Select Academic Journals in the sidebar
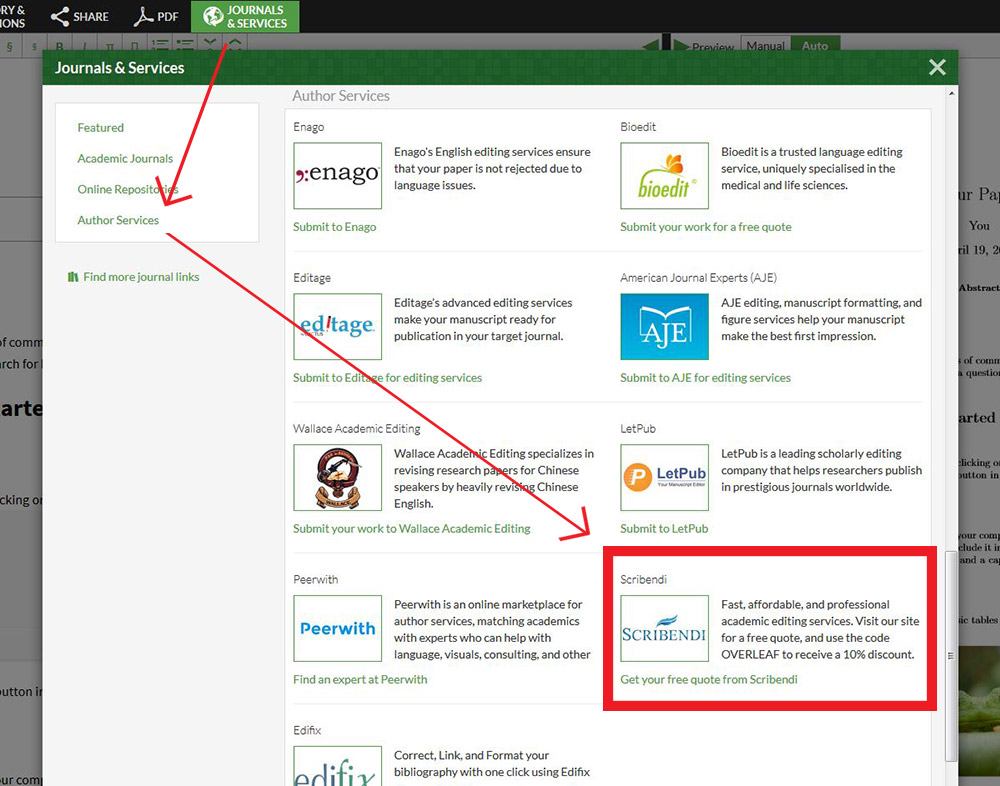This screenshot has width=1000, height=786. coord(125,158)
